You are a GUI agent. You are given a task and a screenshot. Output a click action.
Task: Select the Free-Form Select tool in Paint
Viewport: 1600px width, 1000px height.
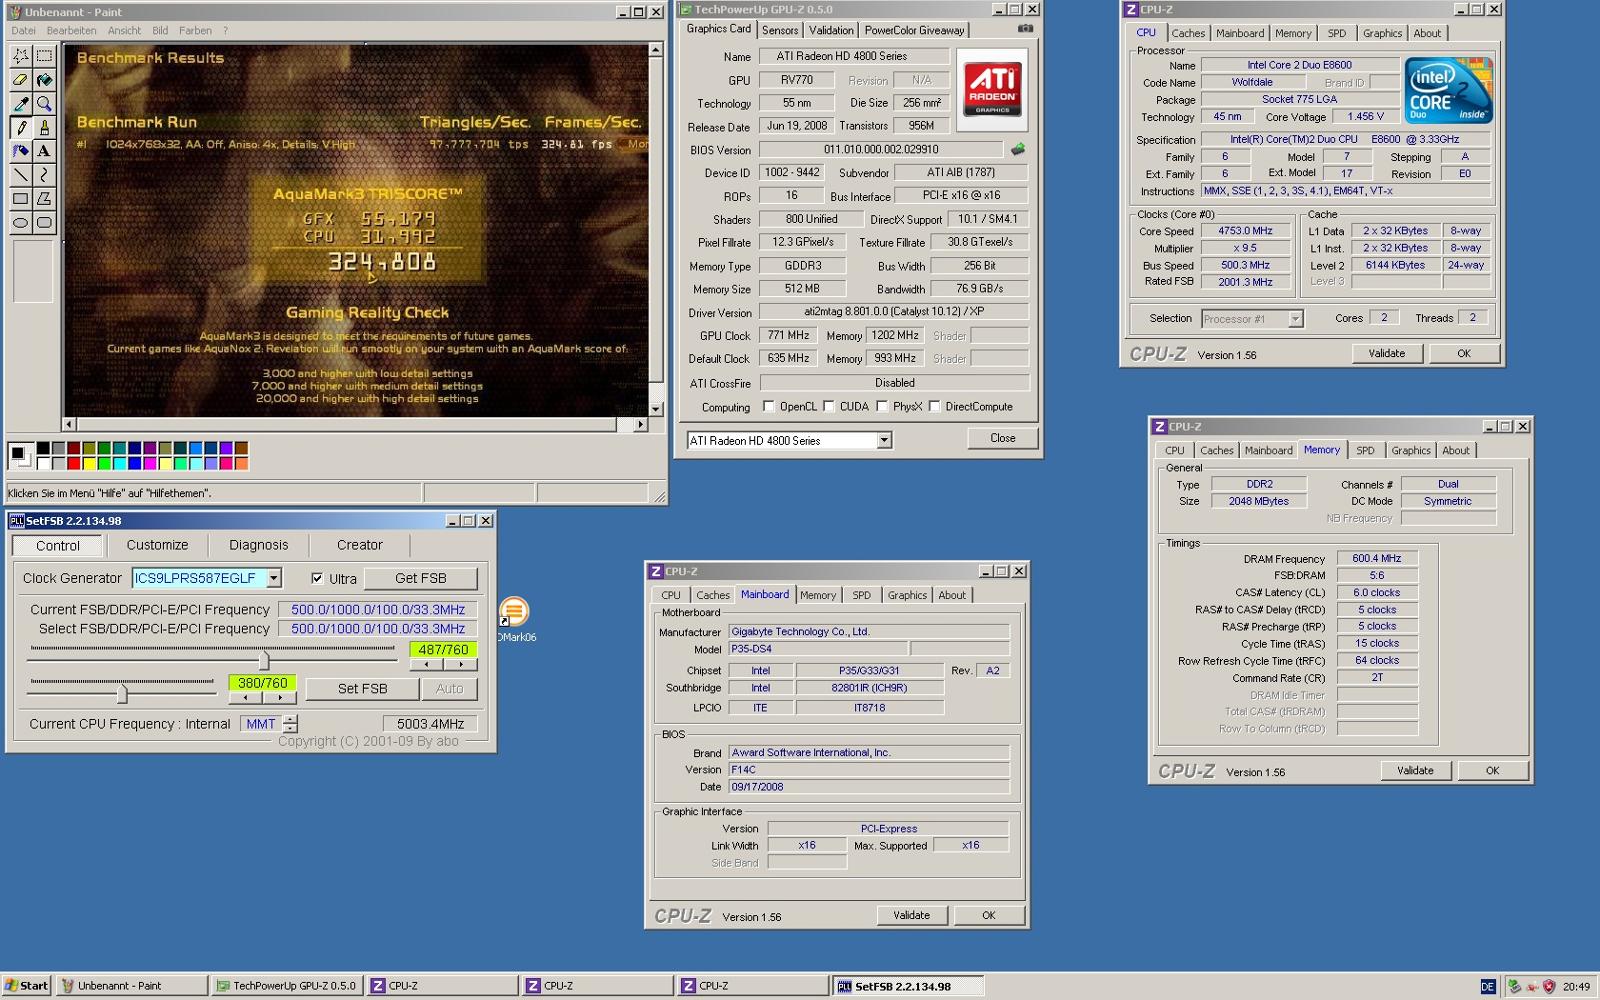point(20,56)
